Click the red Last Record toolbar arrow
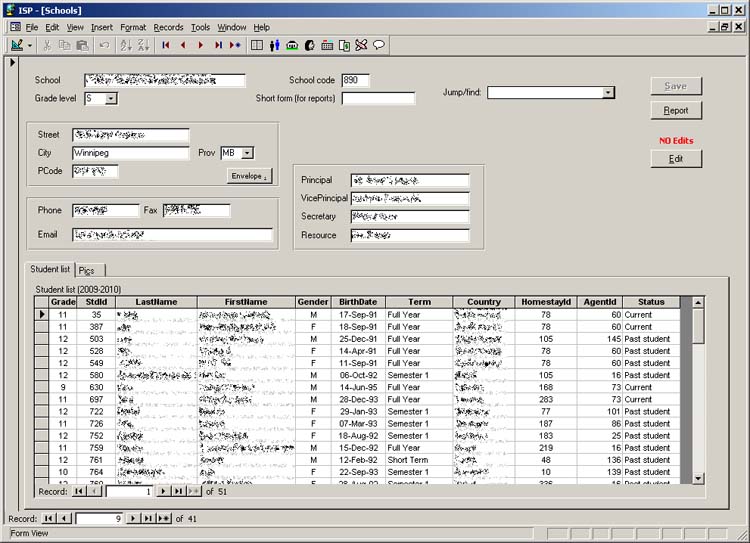 pyautogui.click(x=218, y=45)
